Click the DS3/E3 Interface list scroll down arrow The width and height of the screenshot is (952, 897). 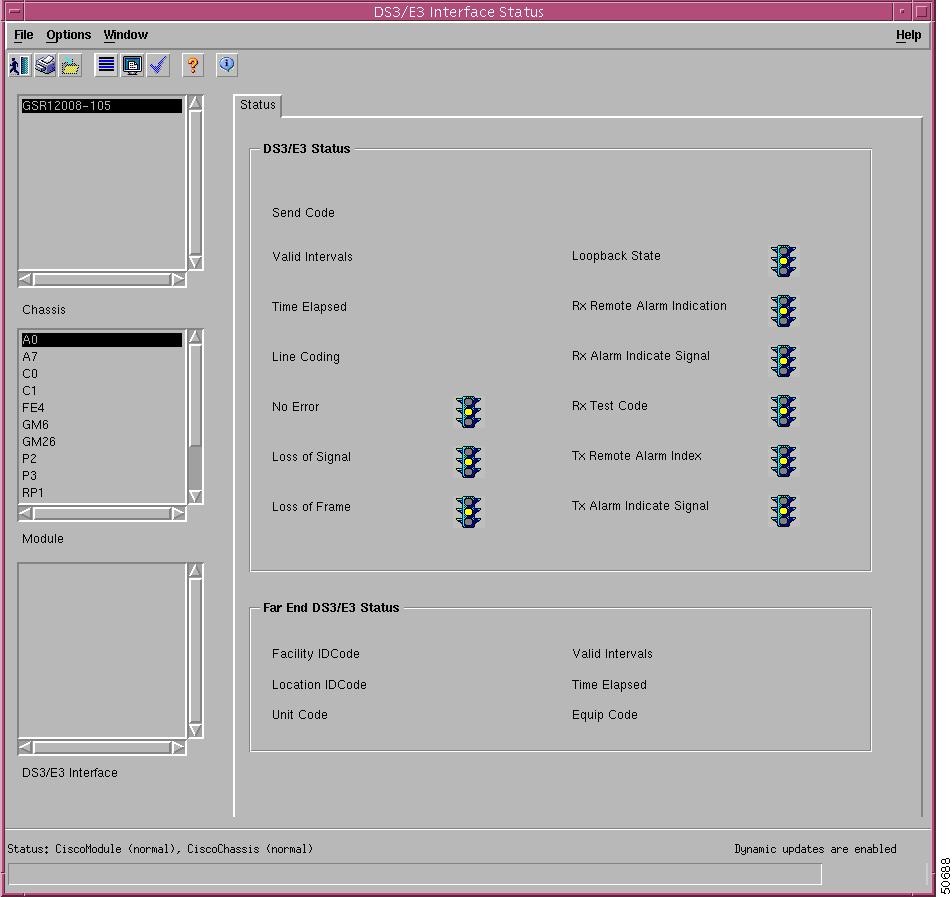[x=195, y=729]
